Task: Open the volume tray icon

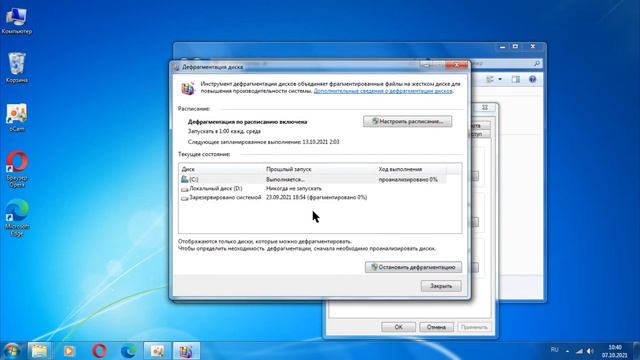Action: coord(590,351)
